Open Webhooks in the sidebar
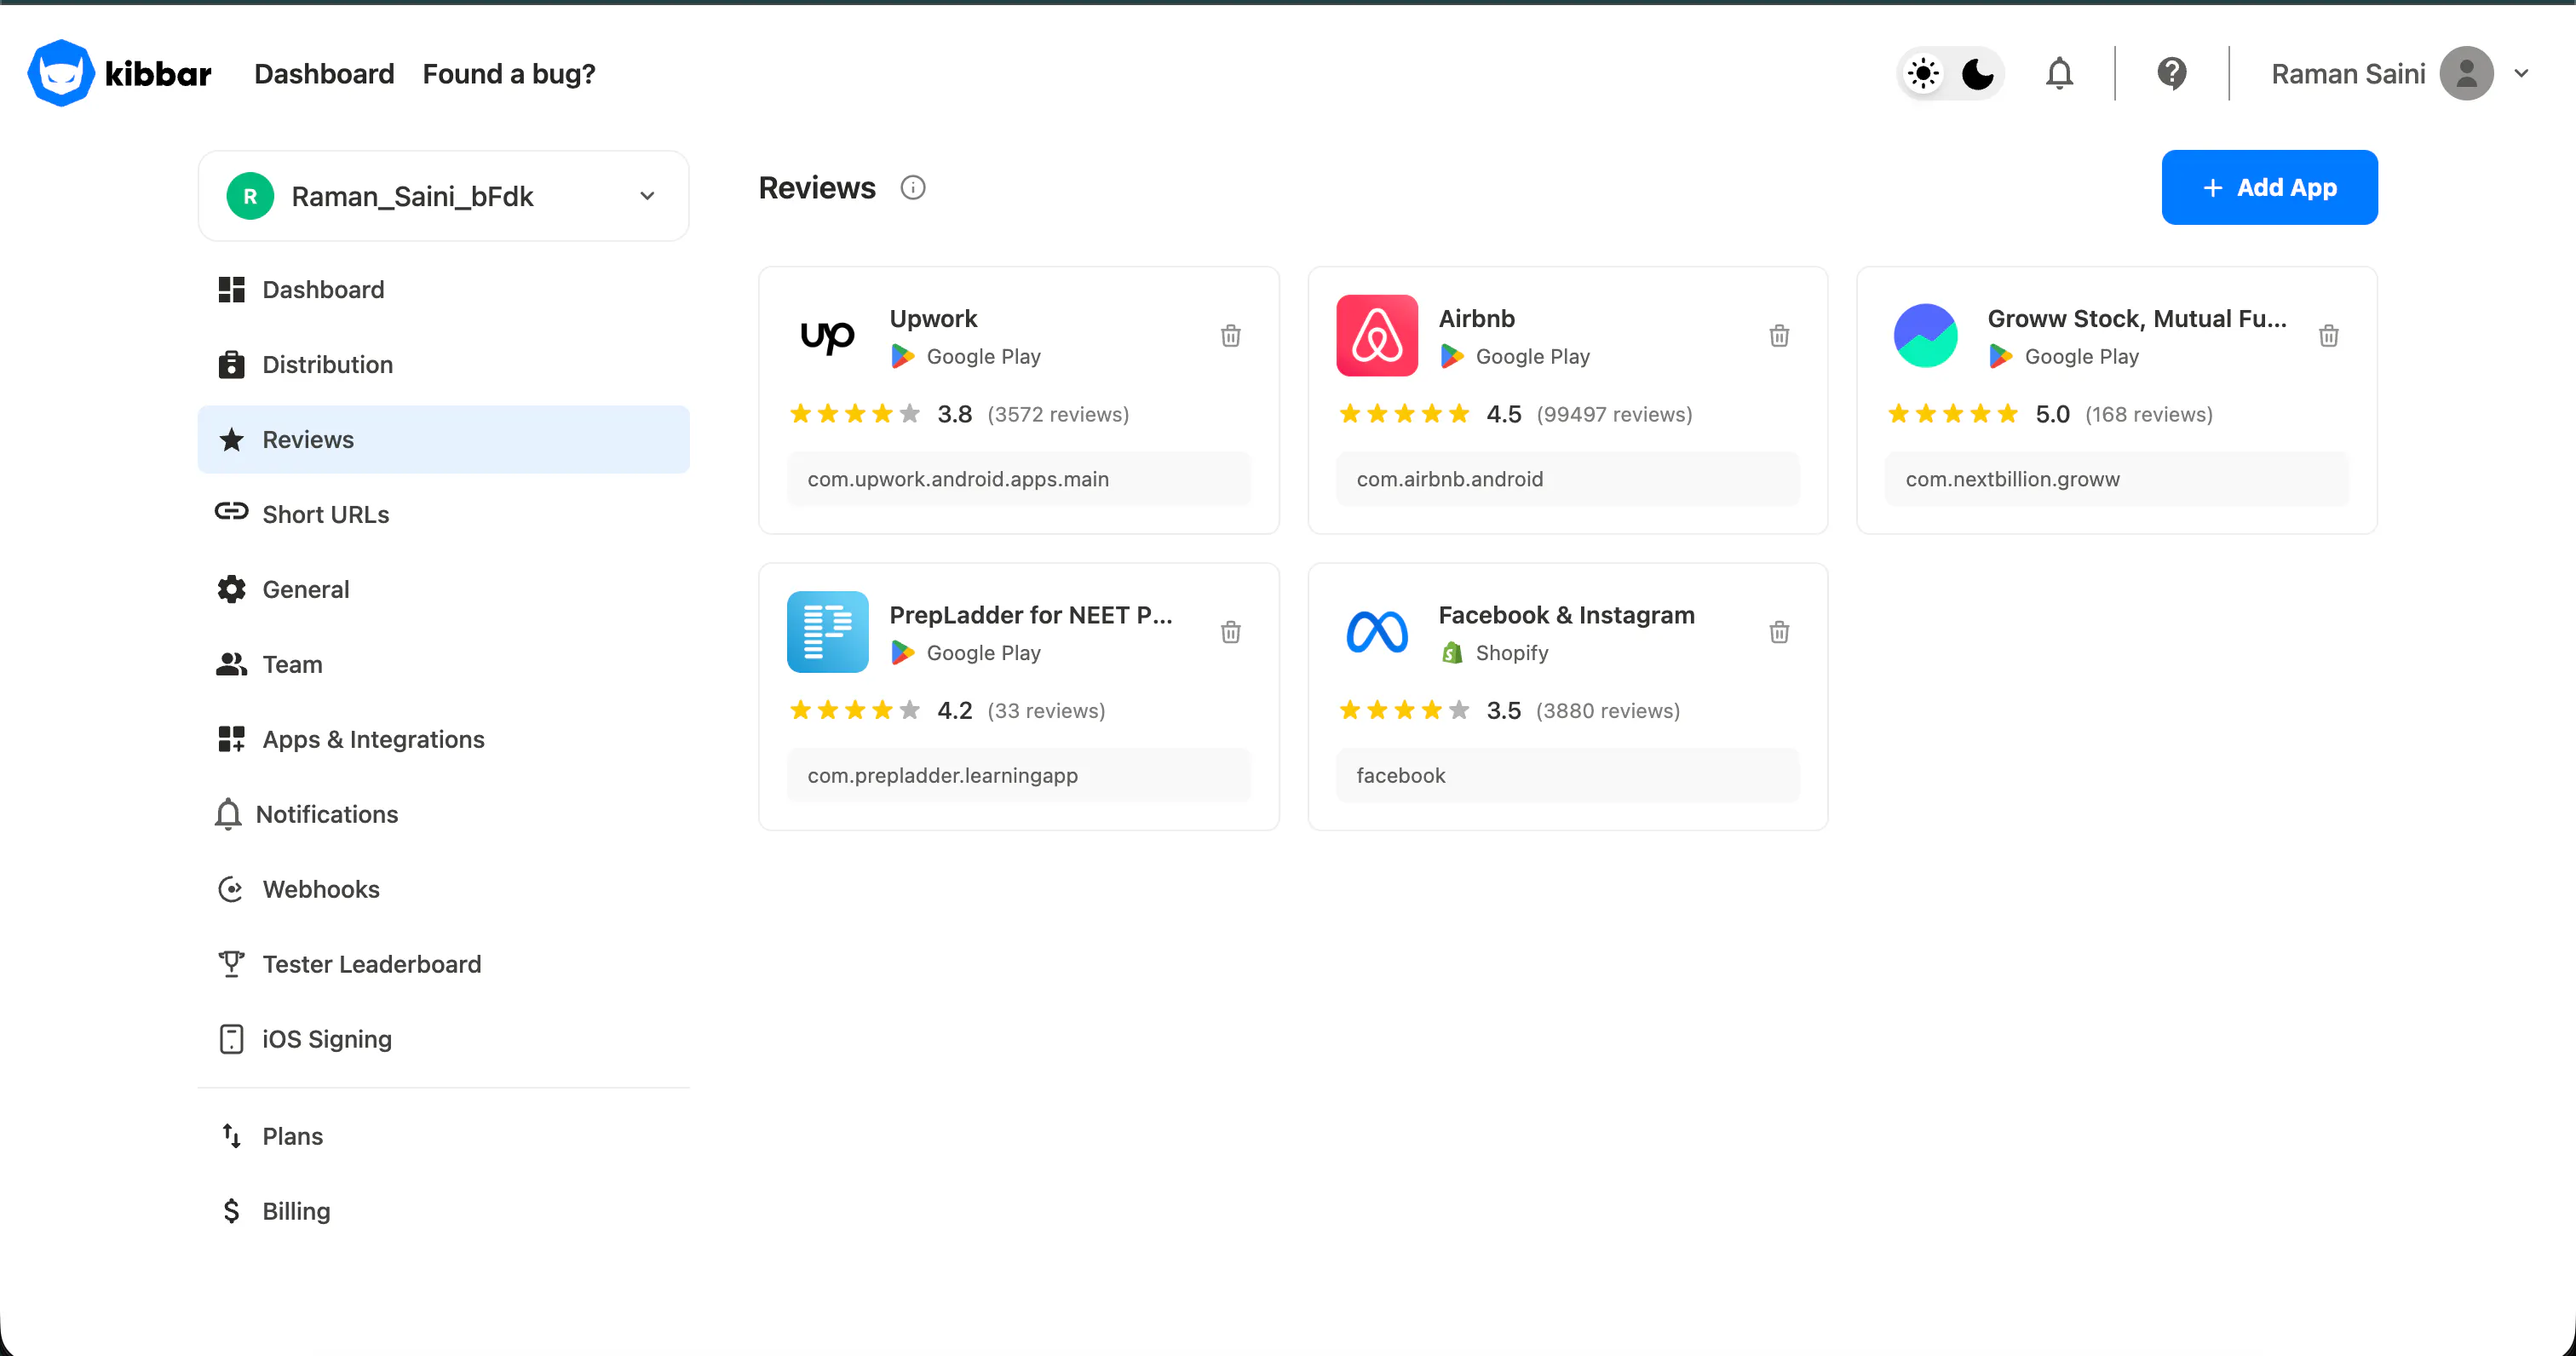 tap(443, 889)
